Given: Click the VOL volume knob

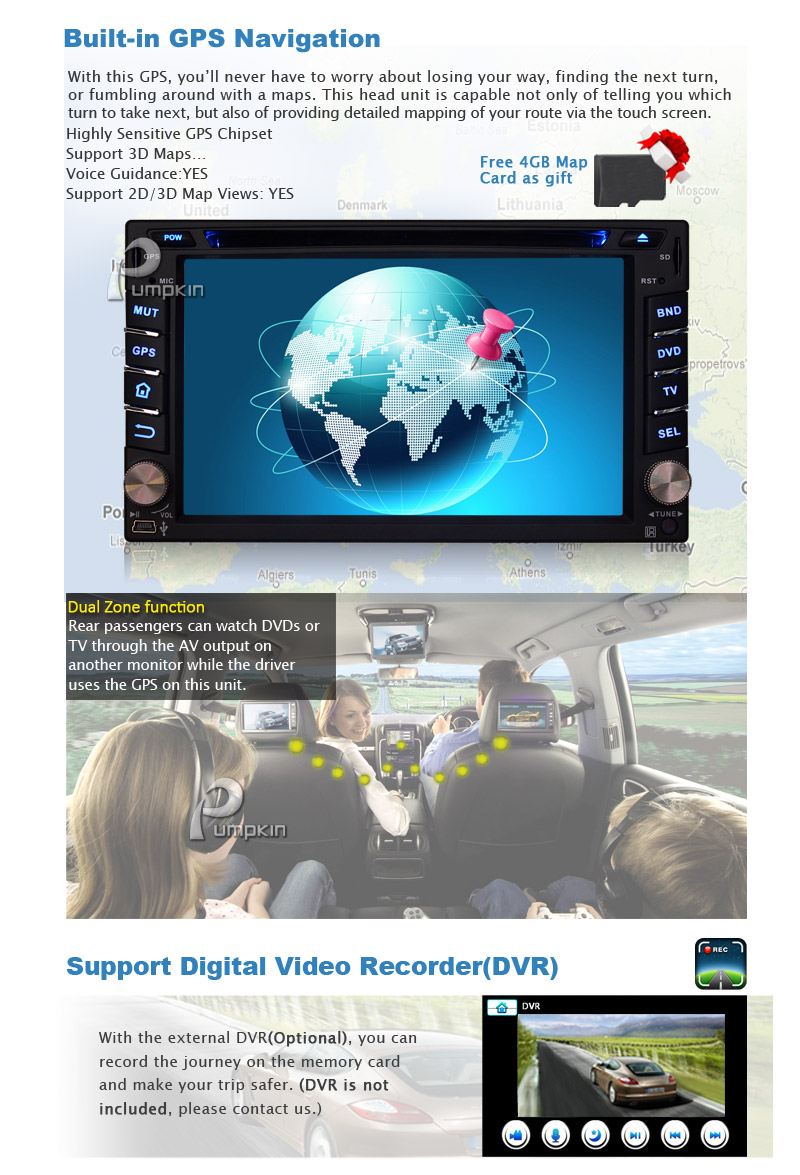Looking at the screenshot, I should click(146, 483).
